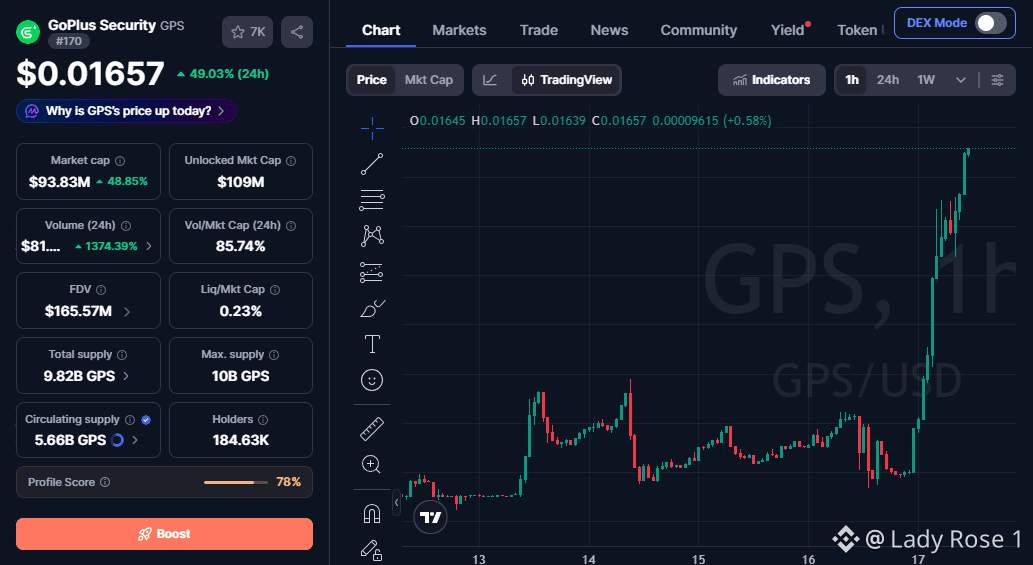Select the XABCD pattern tool
The height and width of the screenshot is (565, 1033).
[x=372, y=236]
